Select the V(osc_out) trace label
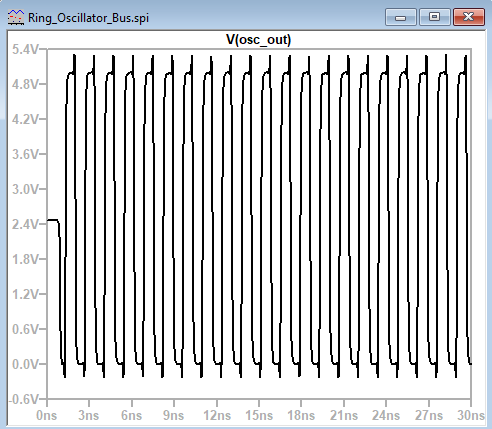 [x=259, y=40]
